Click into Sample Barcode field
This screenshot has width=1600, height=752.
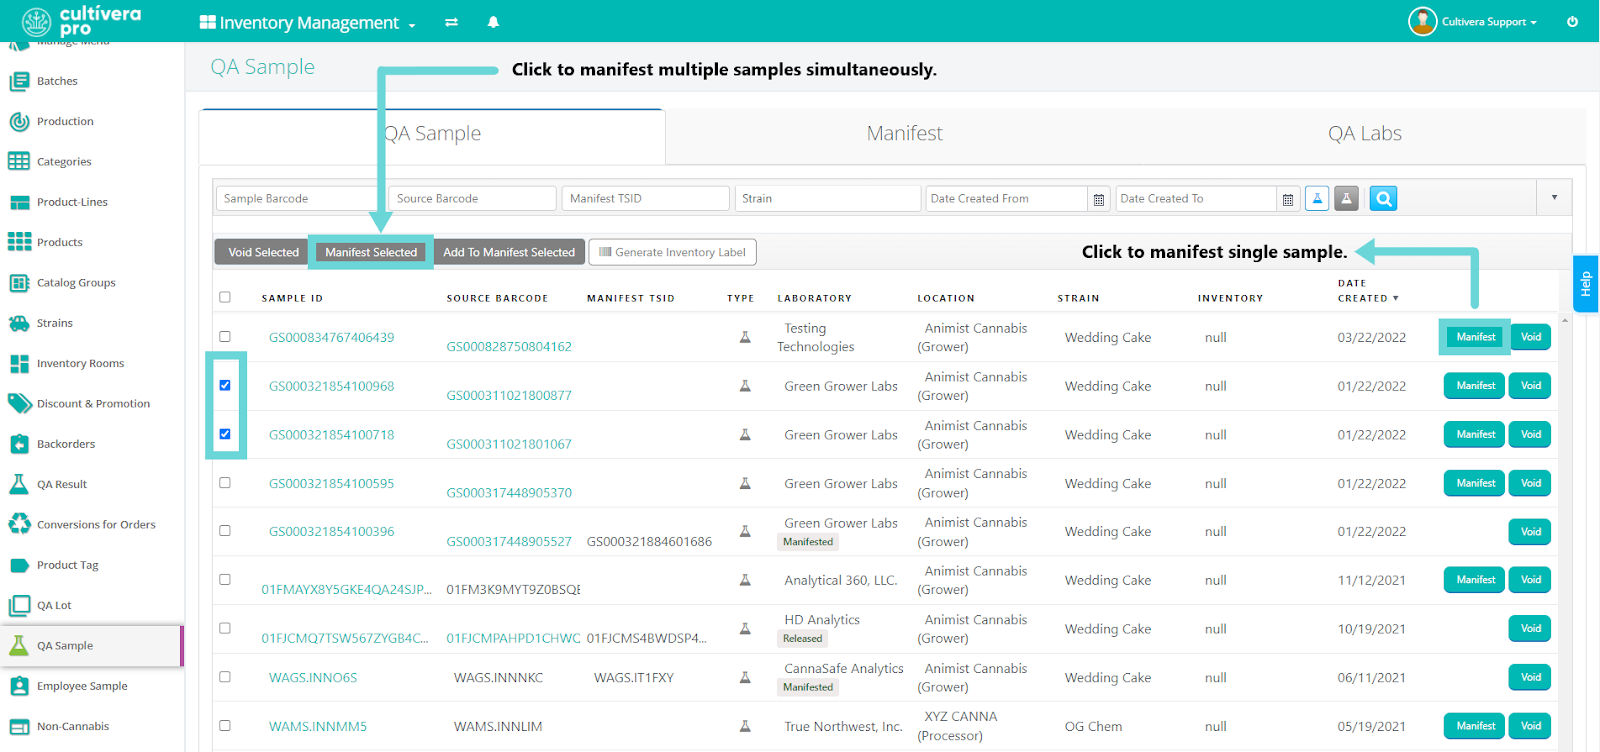coord(298,199)
